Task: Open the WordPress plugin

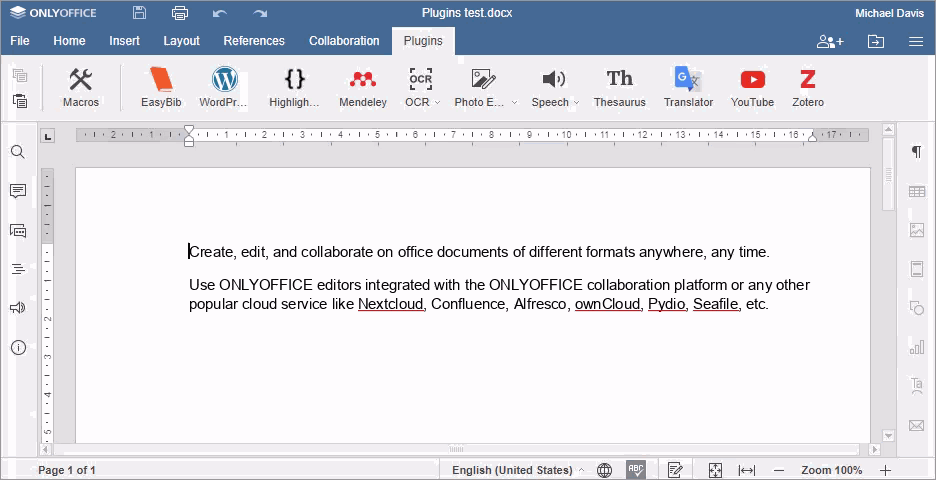Action: 224,87
